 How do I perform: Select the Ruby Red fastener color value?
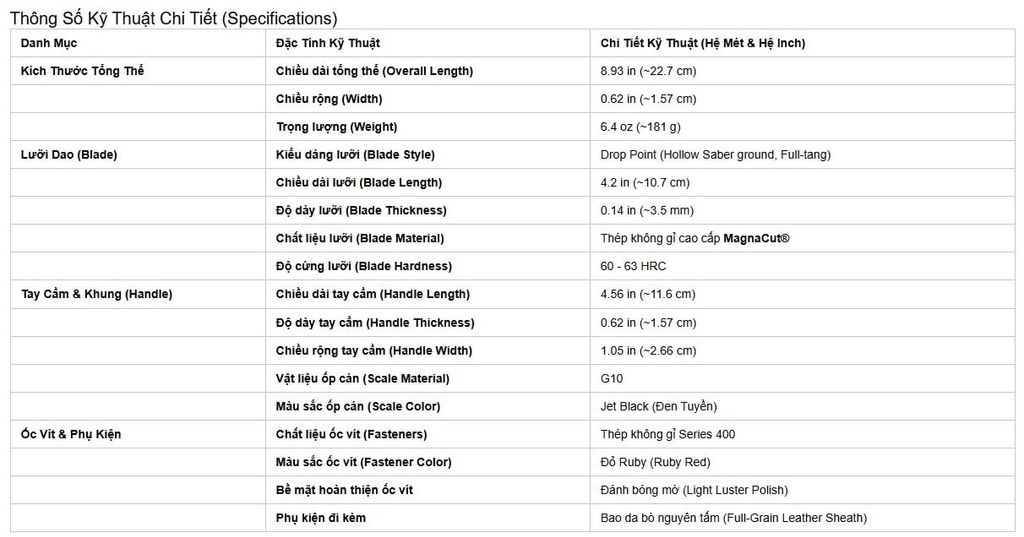pos(656,463)
